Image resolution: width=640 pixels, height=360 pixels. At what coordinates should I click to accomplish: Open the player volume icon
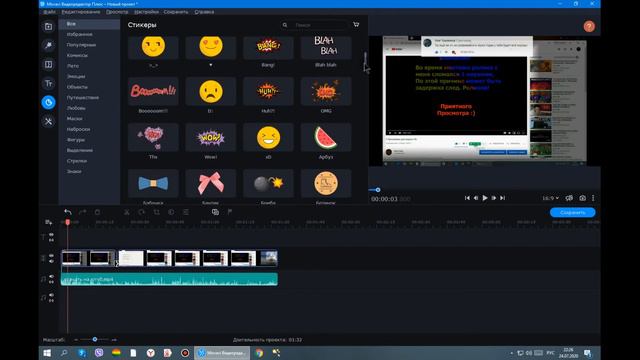(x=569, y=198)
